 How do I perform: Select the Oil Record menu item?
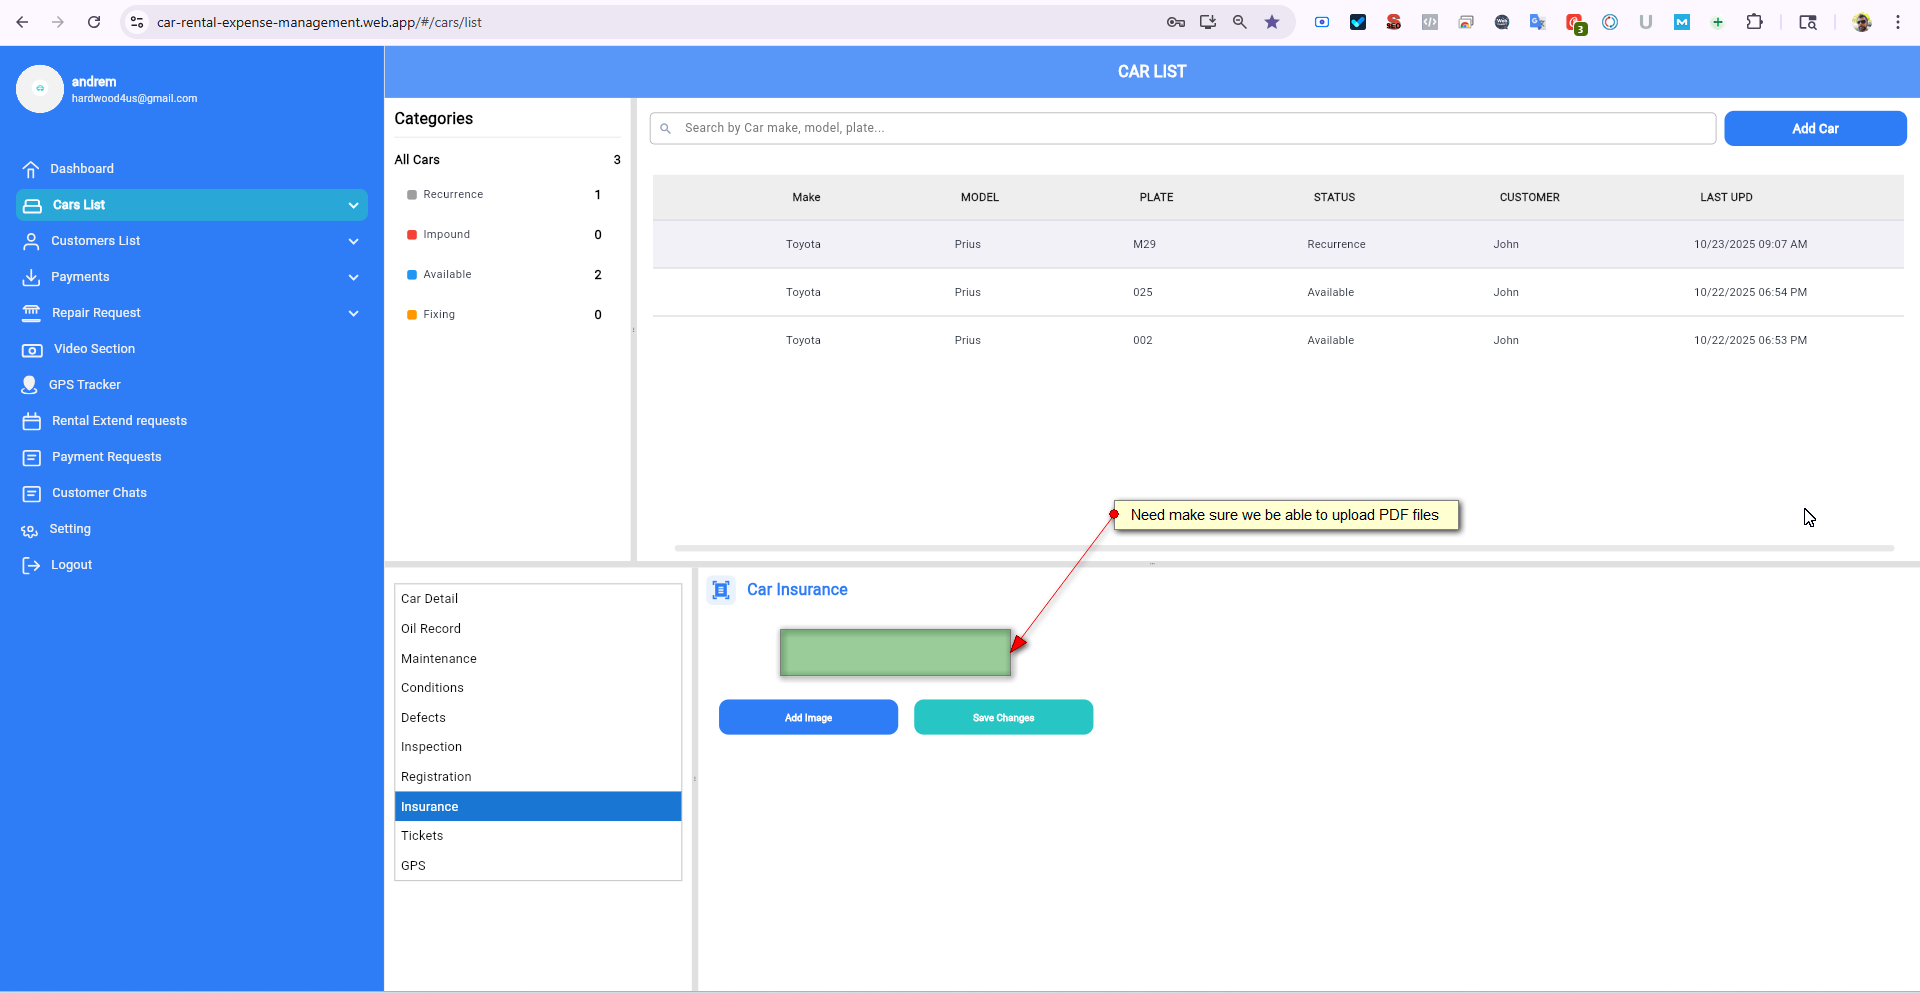pyautogui.click(x=431, y=629)
